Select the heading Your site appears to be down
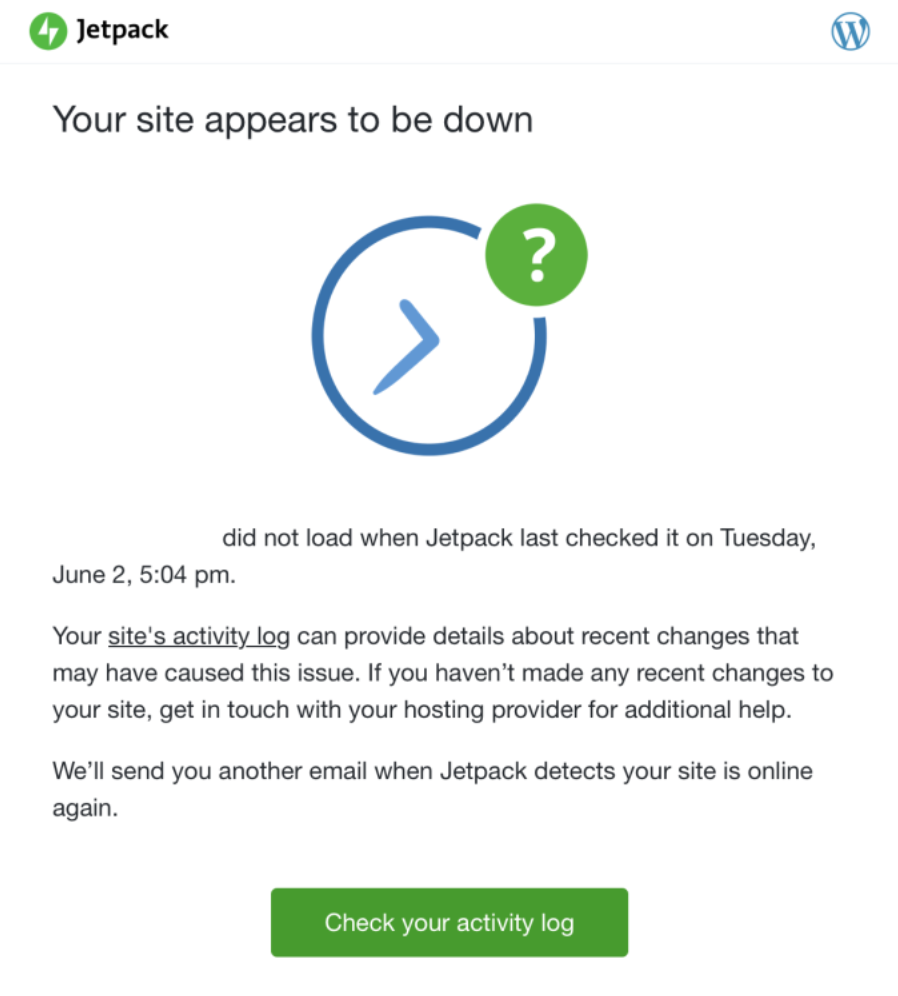 pos(294,119)
